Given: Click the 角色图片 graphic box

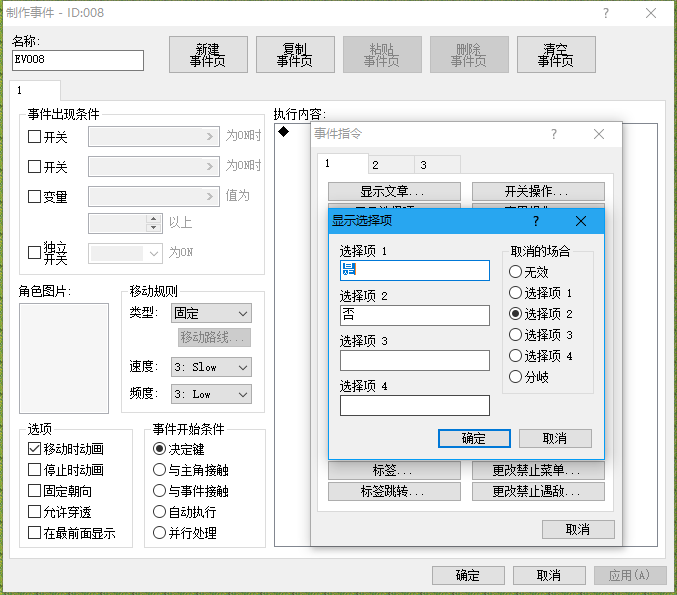Looking at the screenshot, I should 64,358.
